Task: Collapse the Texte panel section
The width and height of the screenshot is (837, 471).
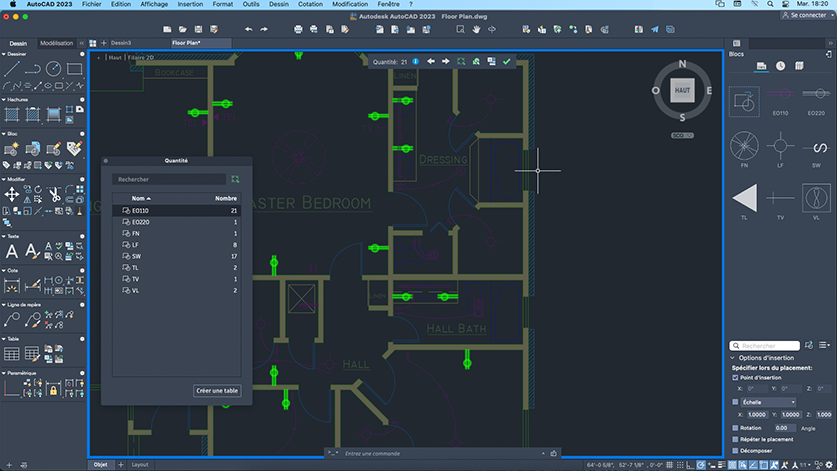Action: (x=4, y=236)
